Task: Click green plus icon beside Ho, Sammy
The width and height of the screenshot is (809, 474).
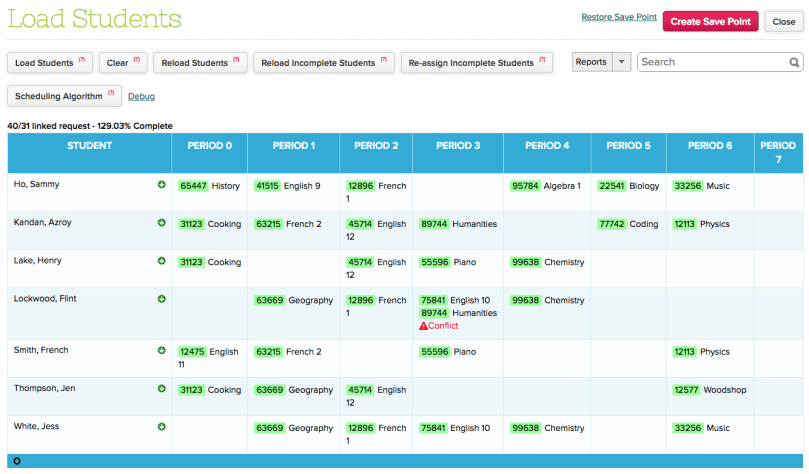Action: (x=162, y=185)
